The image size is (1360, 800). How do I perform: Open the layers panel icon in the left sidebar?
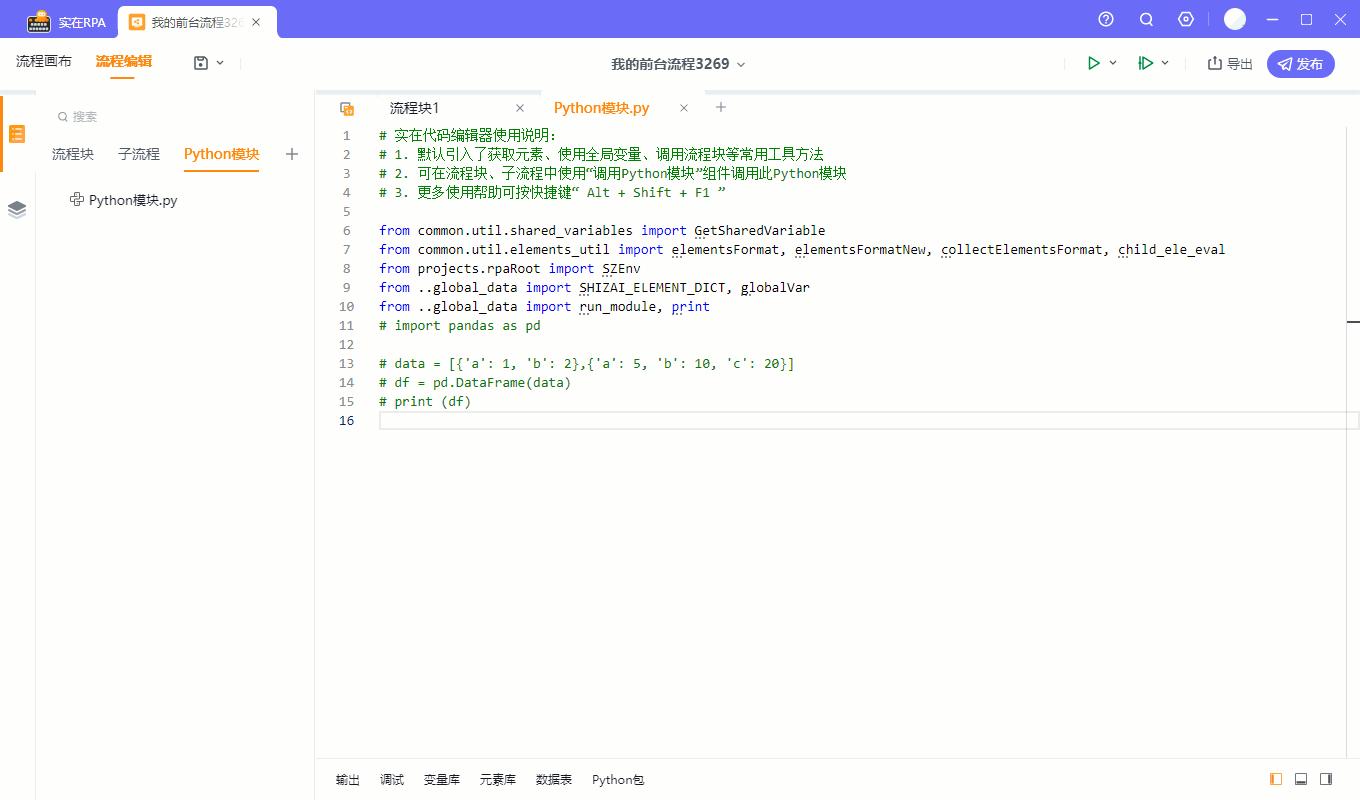pos(16,209)
